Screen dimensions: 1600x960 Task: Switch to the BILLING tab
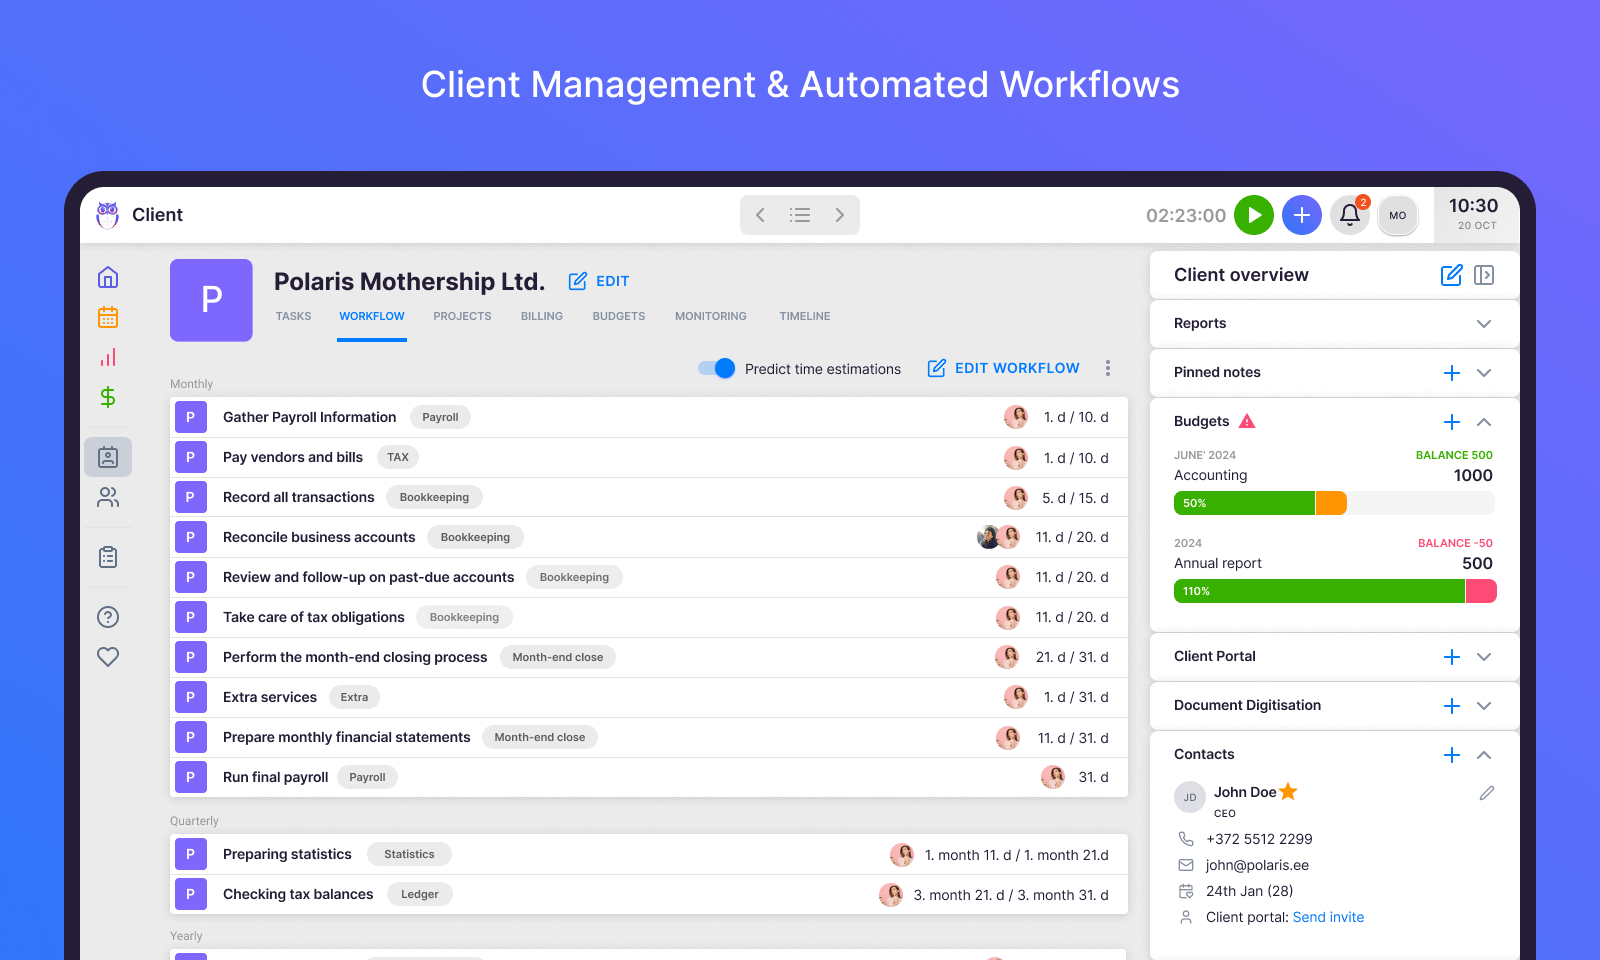tap(541, 316)
